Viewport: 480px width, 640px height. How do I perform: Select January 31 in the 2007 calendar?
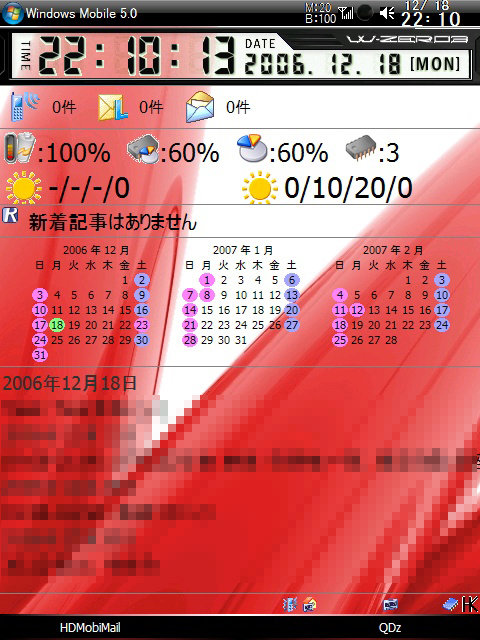click(x=241, y=340)
